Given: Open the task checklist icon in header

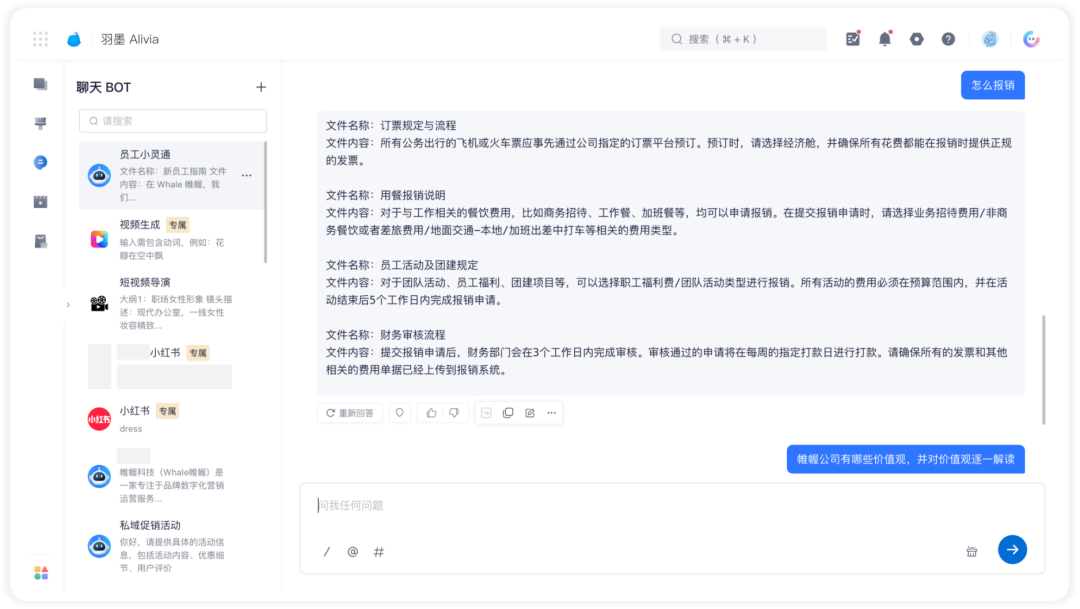Looking at the screenshot, I should tap(853, 39).
